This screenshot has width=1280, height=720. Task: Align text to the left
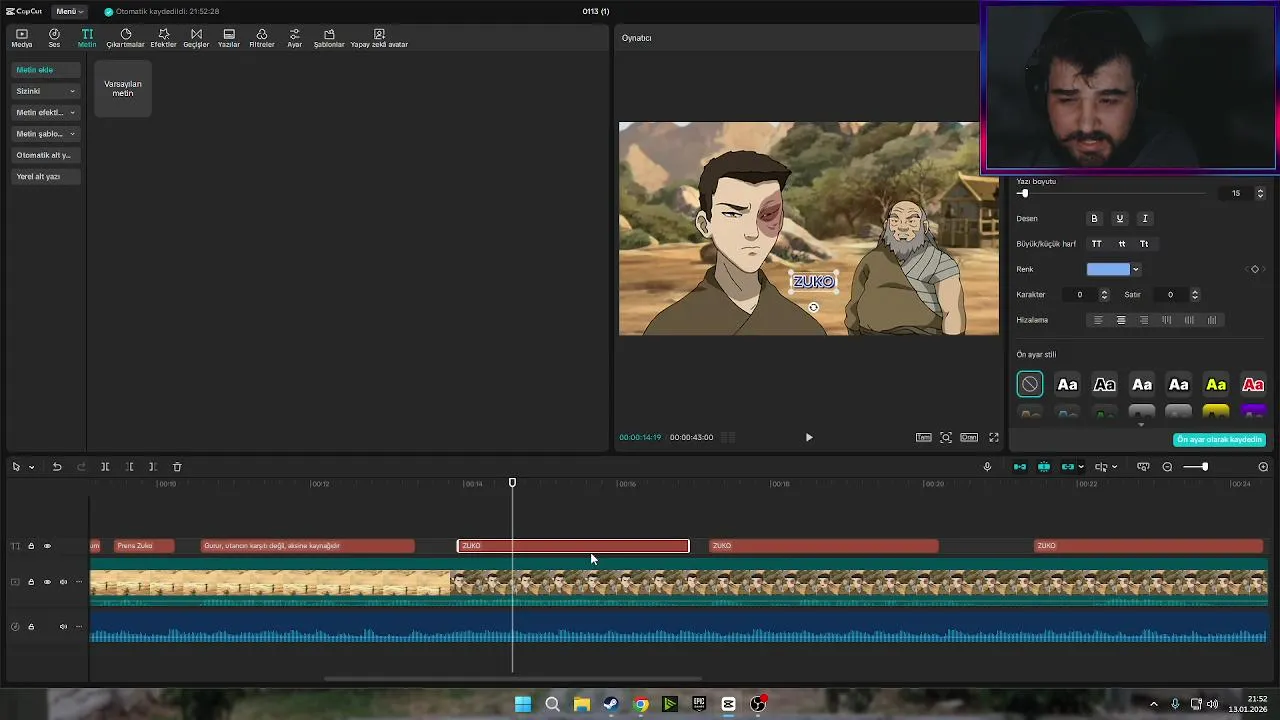[x=1098, y=320]
